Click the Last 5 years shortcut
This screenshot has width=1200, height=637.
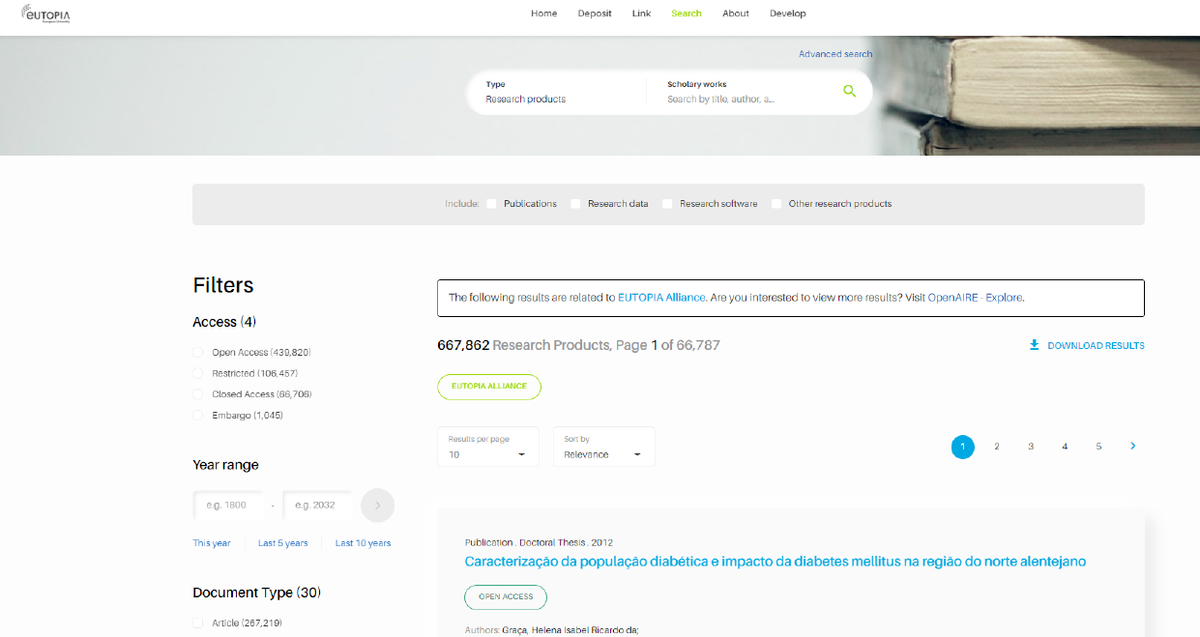pyautogui.click(x=283, y=543)
